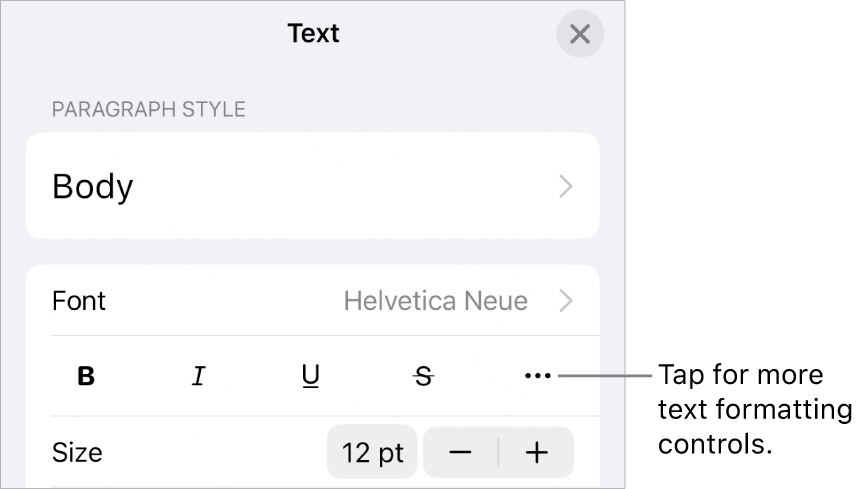860x489 pixels.
Task: Click the PARAGRAPH STYLE section header
Action: pyautogui.click(x=149, y=109)
